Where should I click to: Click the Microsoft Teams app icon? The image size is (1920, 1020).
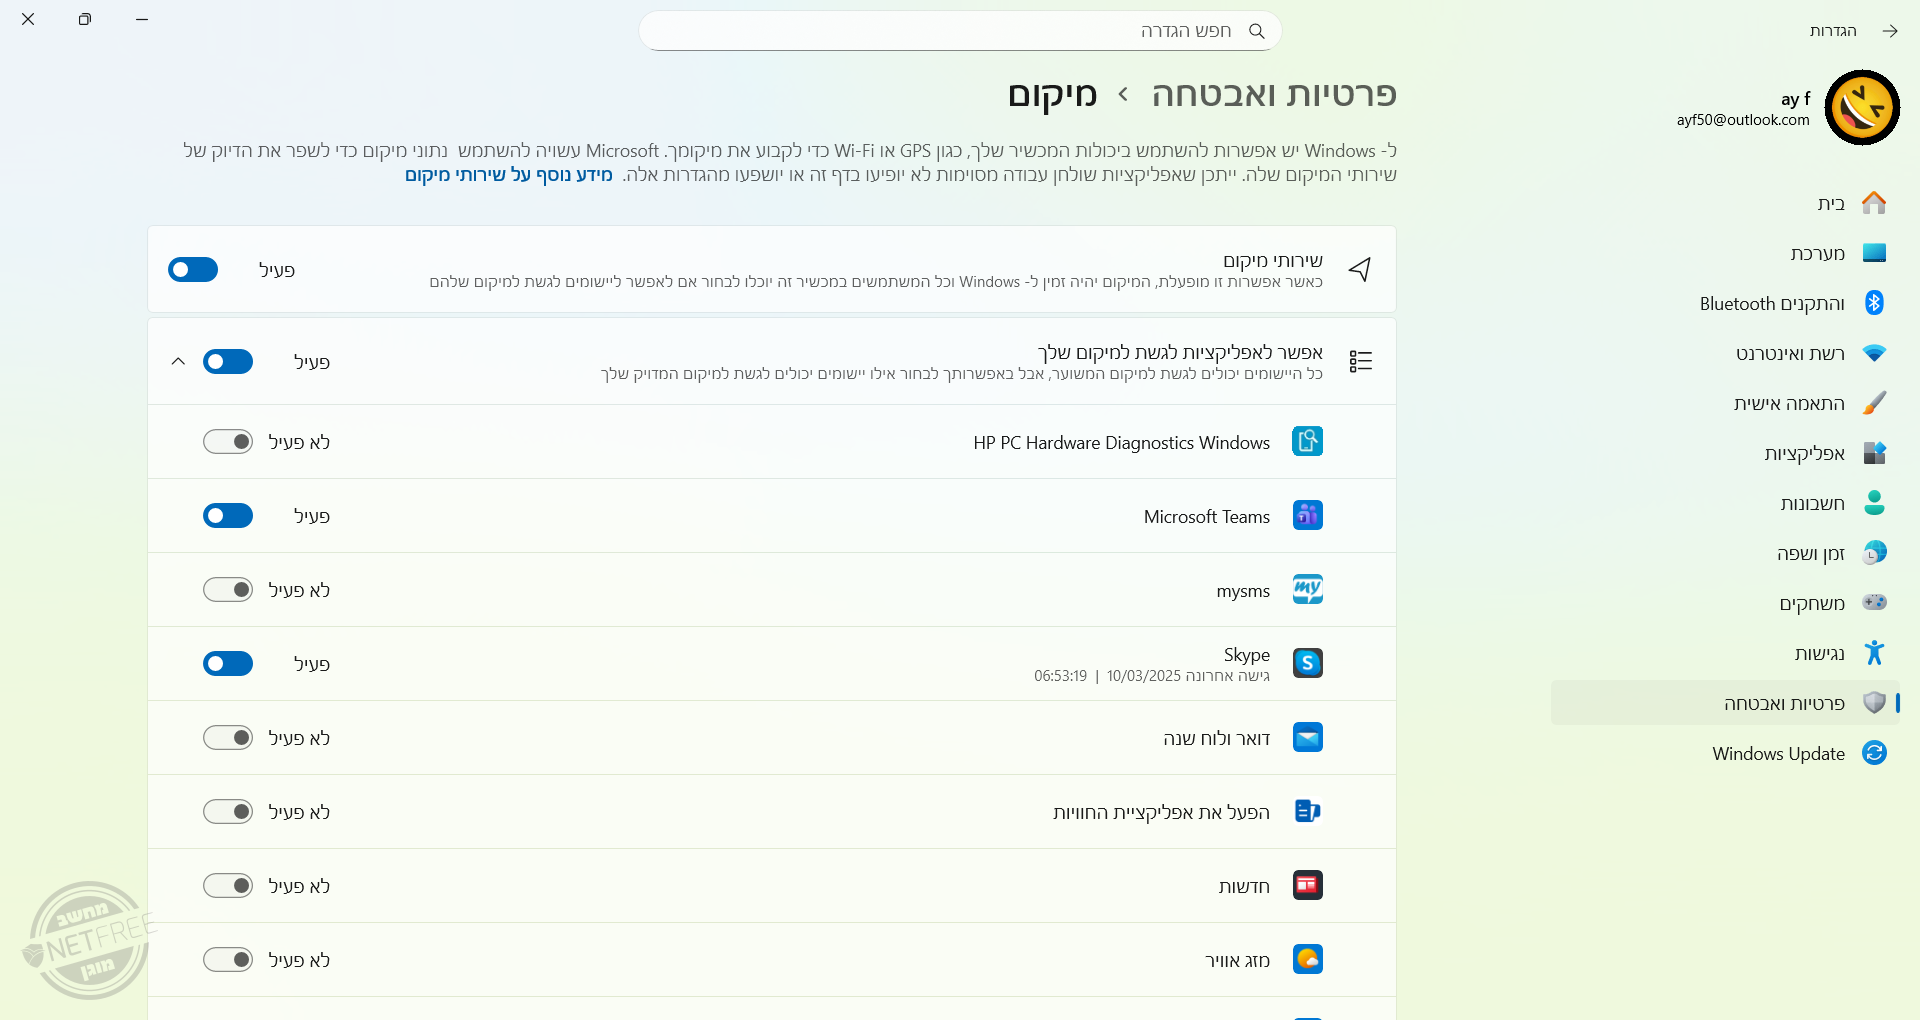[1308, 515]
